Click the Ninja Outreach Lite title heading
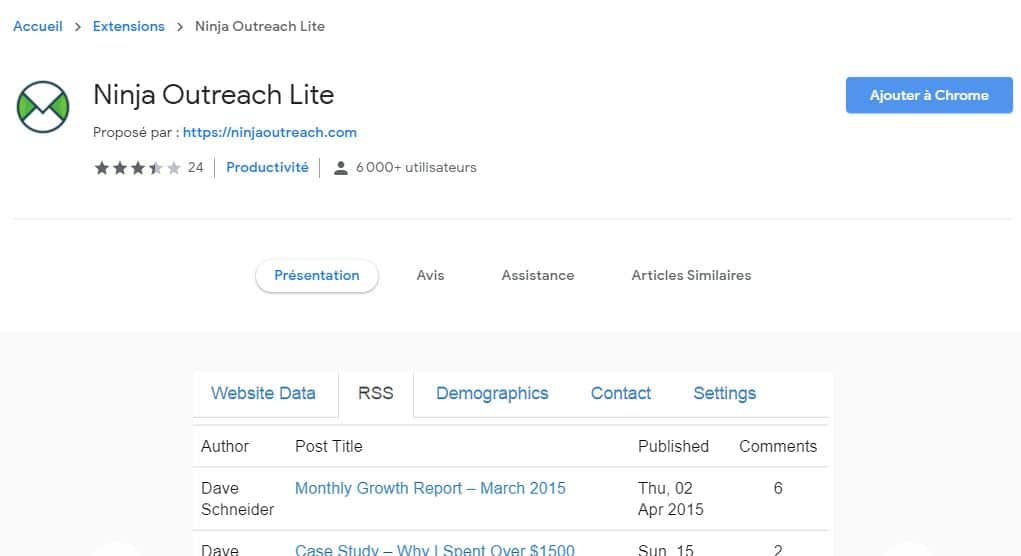Image resolution: width=1021 pixels, height=556 pixels. pos(214,95)
